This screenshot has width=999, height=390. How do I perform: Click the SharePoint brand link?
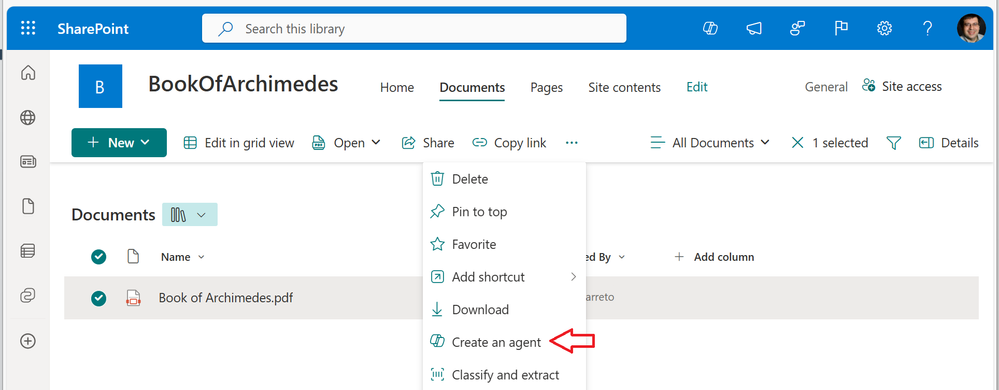(93, 29)
